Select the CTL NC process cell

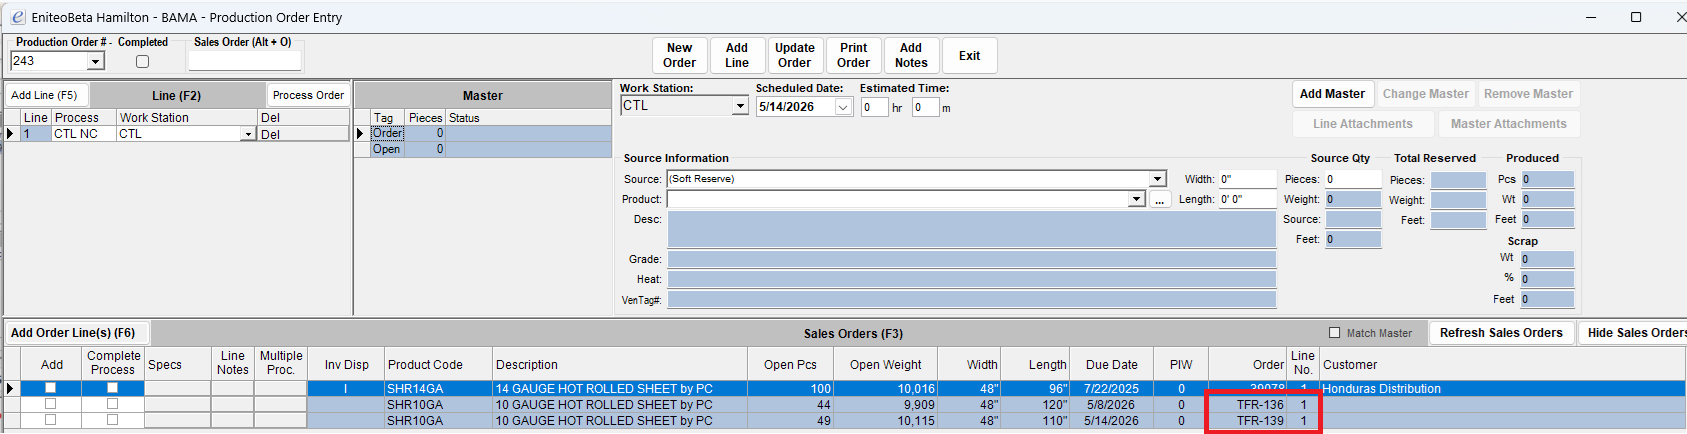click(84, 134)
